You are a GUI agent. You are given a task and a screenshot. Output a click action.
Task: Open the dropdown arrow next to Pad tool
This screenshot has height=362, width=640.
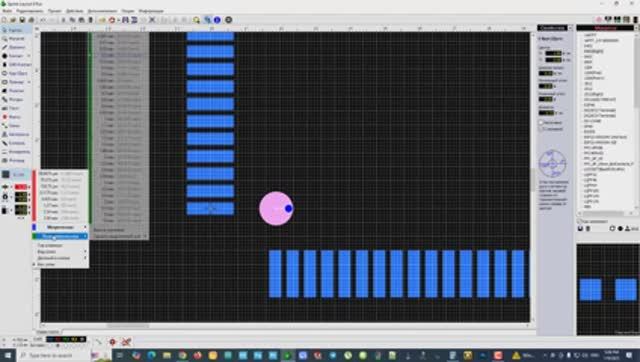click(x=29, y=56)
